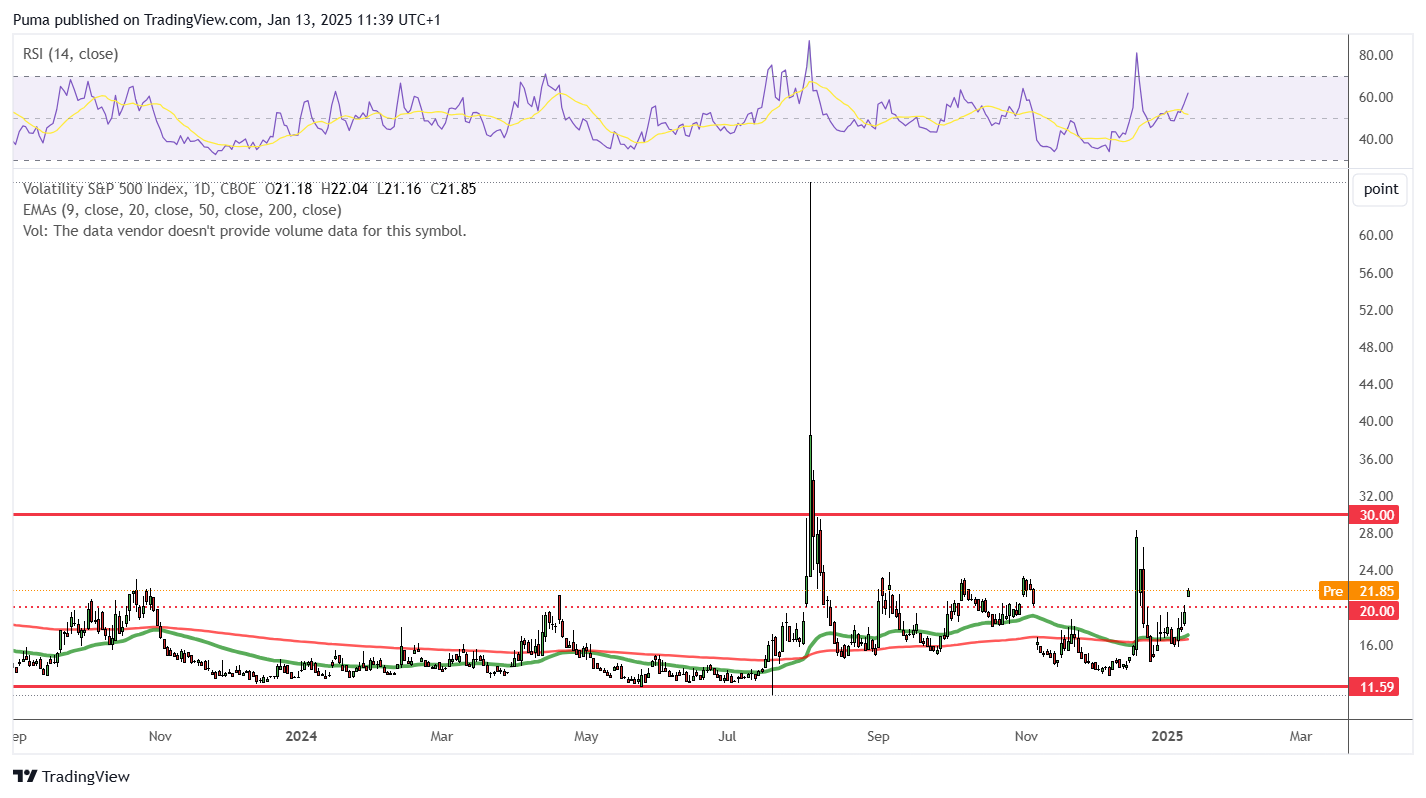Click the Sep label after Jul on time axis
Image resolution: width=1426 pixels, height=798 pixels.
click(x=878, y=737)
